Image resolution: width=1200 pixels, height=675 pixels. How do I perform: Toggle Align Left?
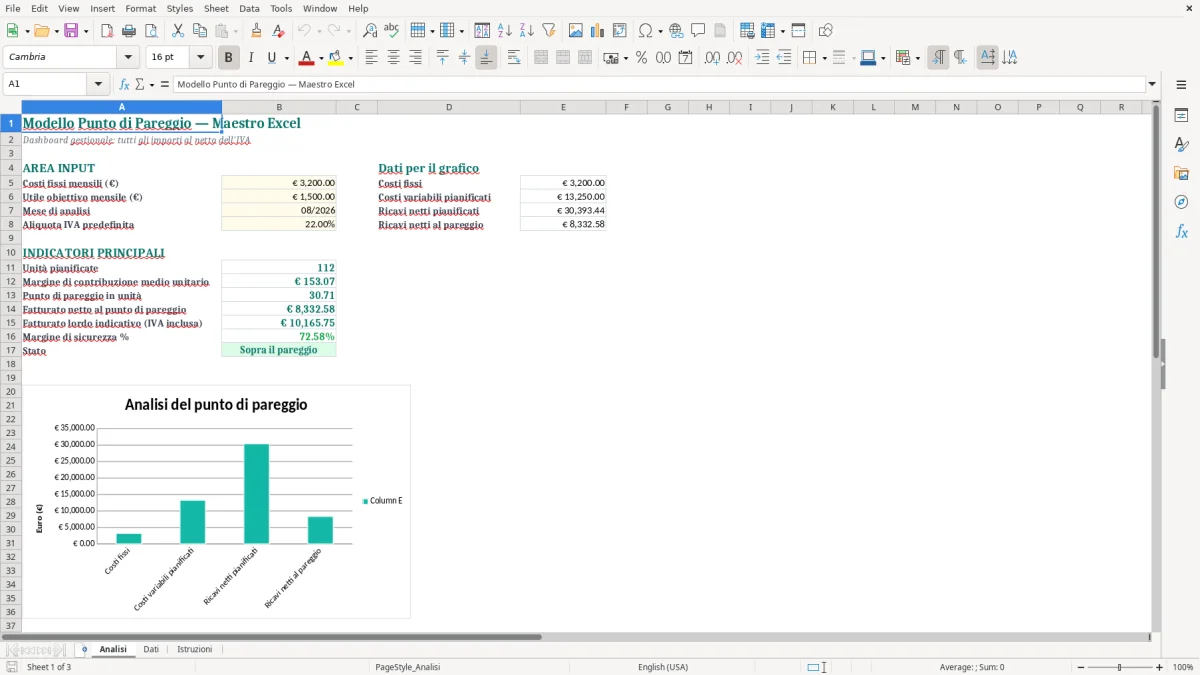pyautogui.click(x=372, y=58)
